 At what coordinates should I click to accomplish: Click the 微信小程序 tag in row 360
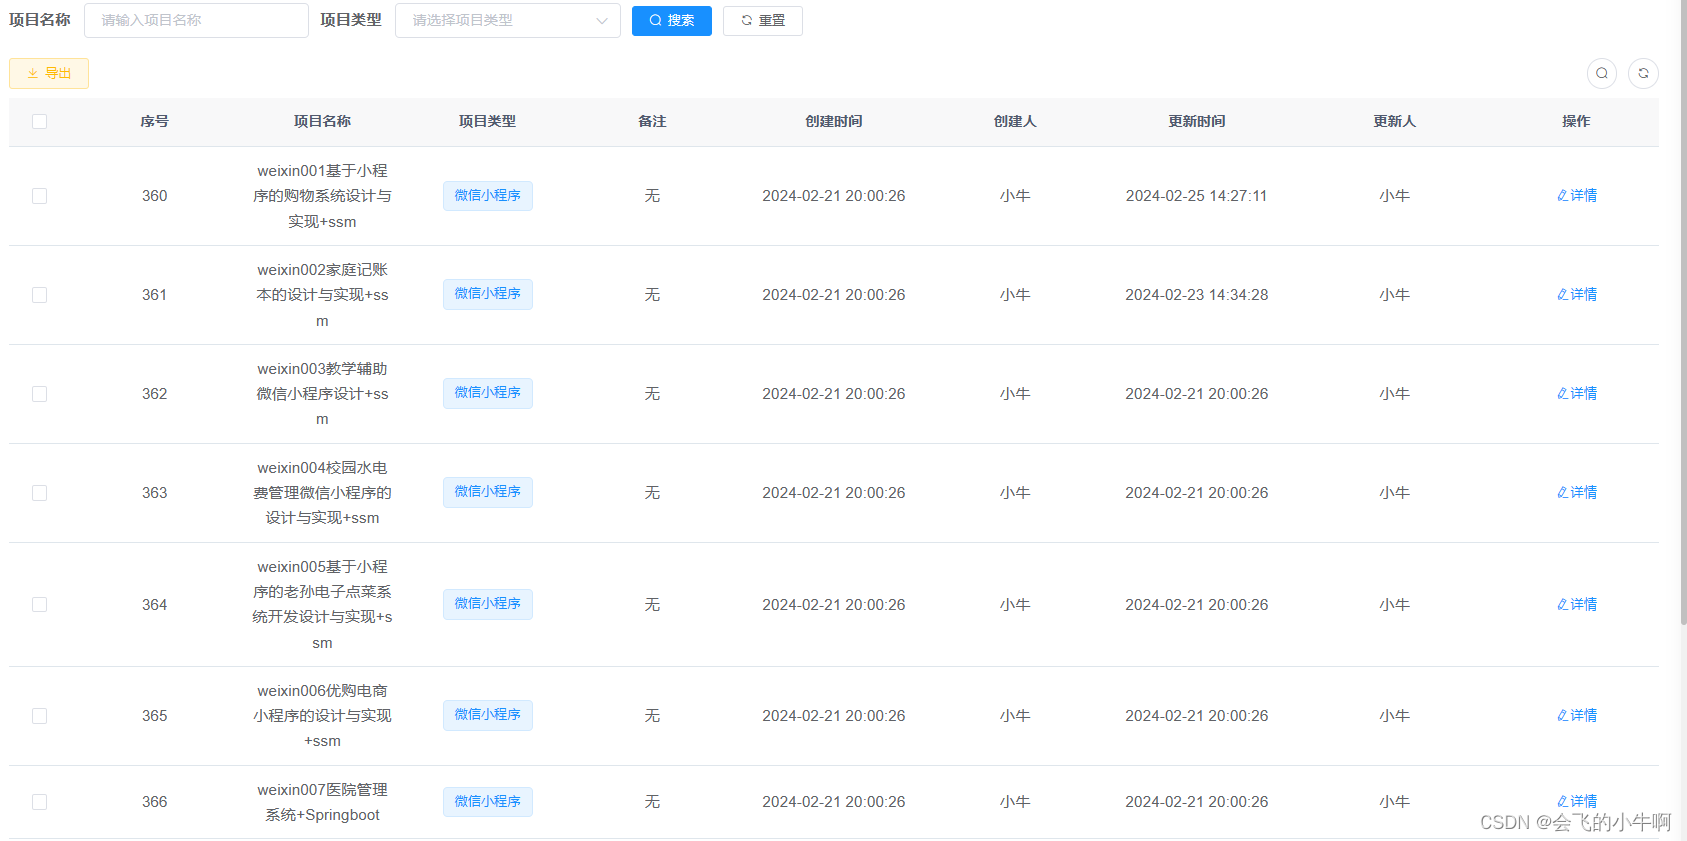coord(488,196)
